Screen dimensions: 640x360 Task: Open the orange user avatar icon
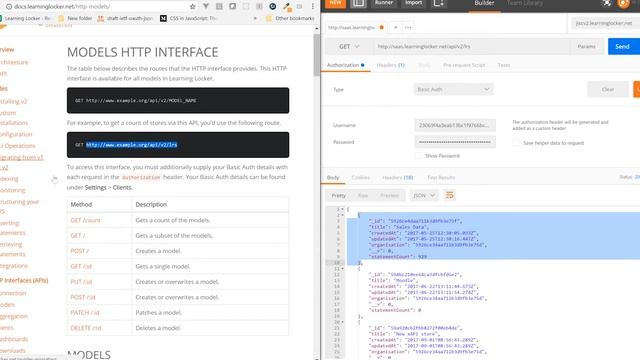(x=623, y=3)
